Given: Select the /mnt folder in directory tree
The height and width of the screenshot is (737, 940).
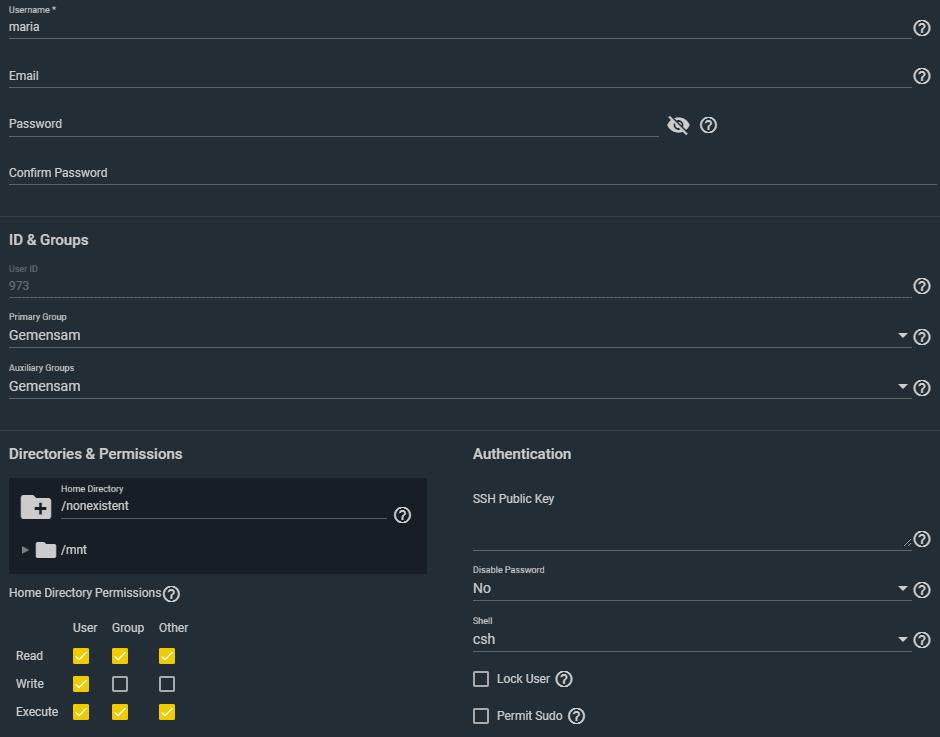Looking at the screenshot, I should [74, 550].
